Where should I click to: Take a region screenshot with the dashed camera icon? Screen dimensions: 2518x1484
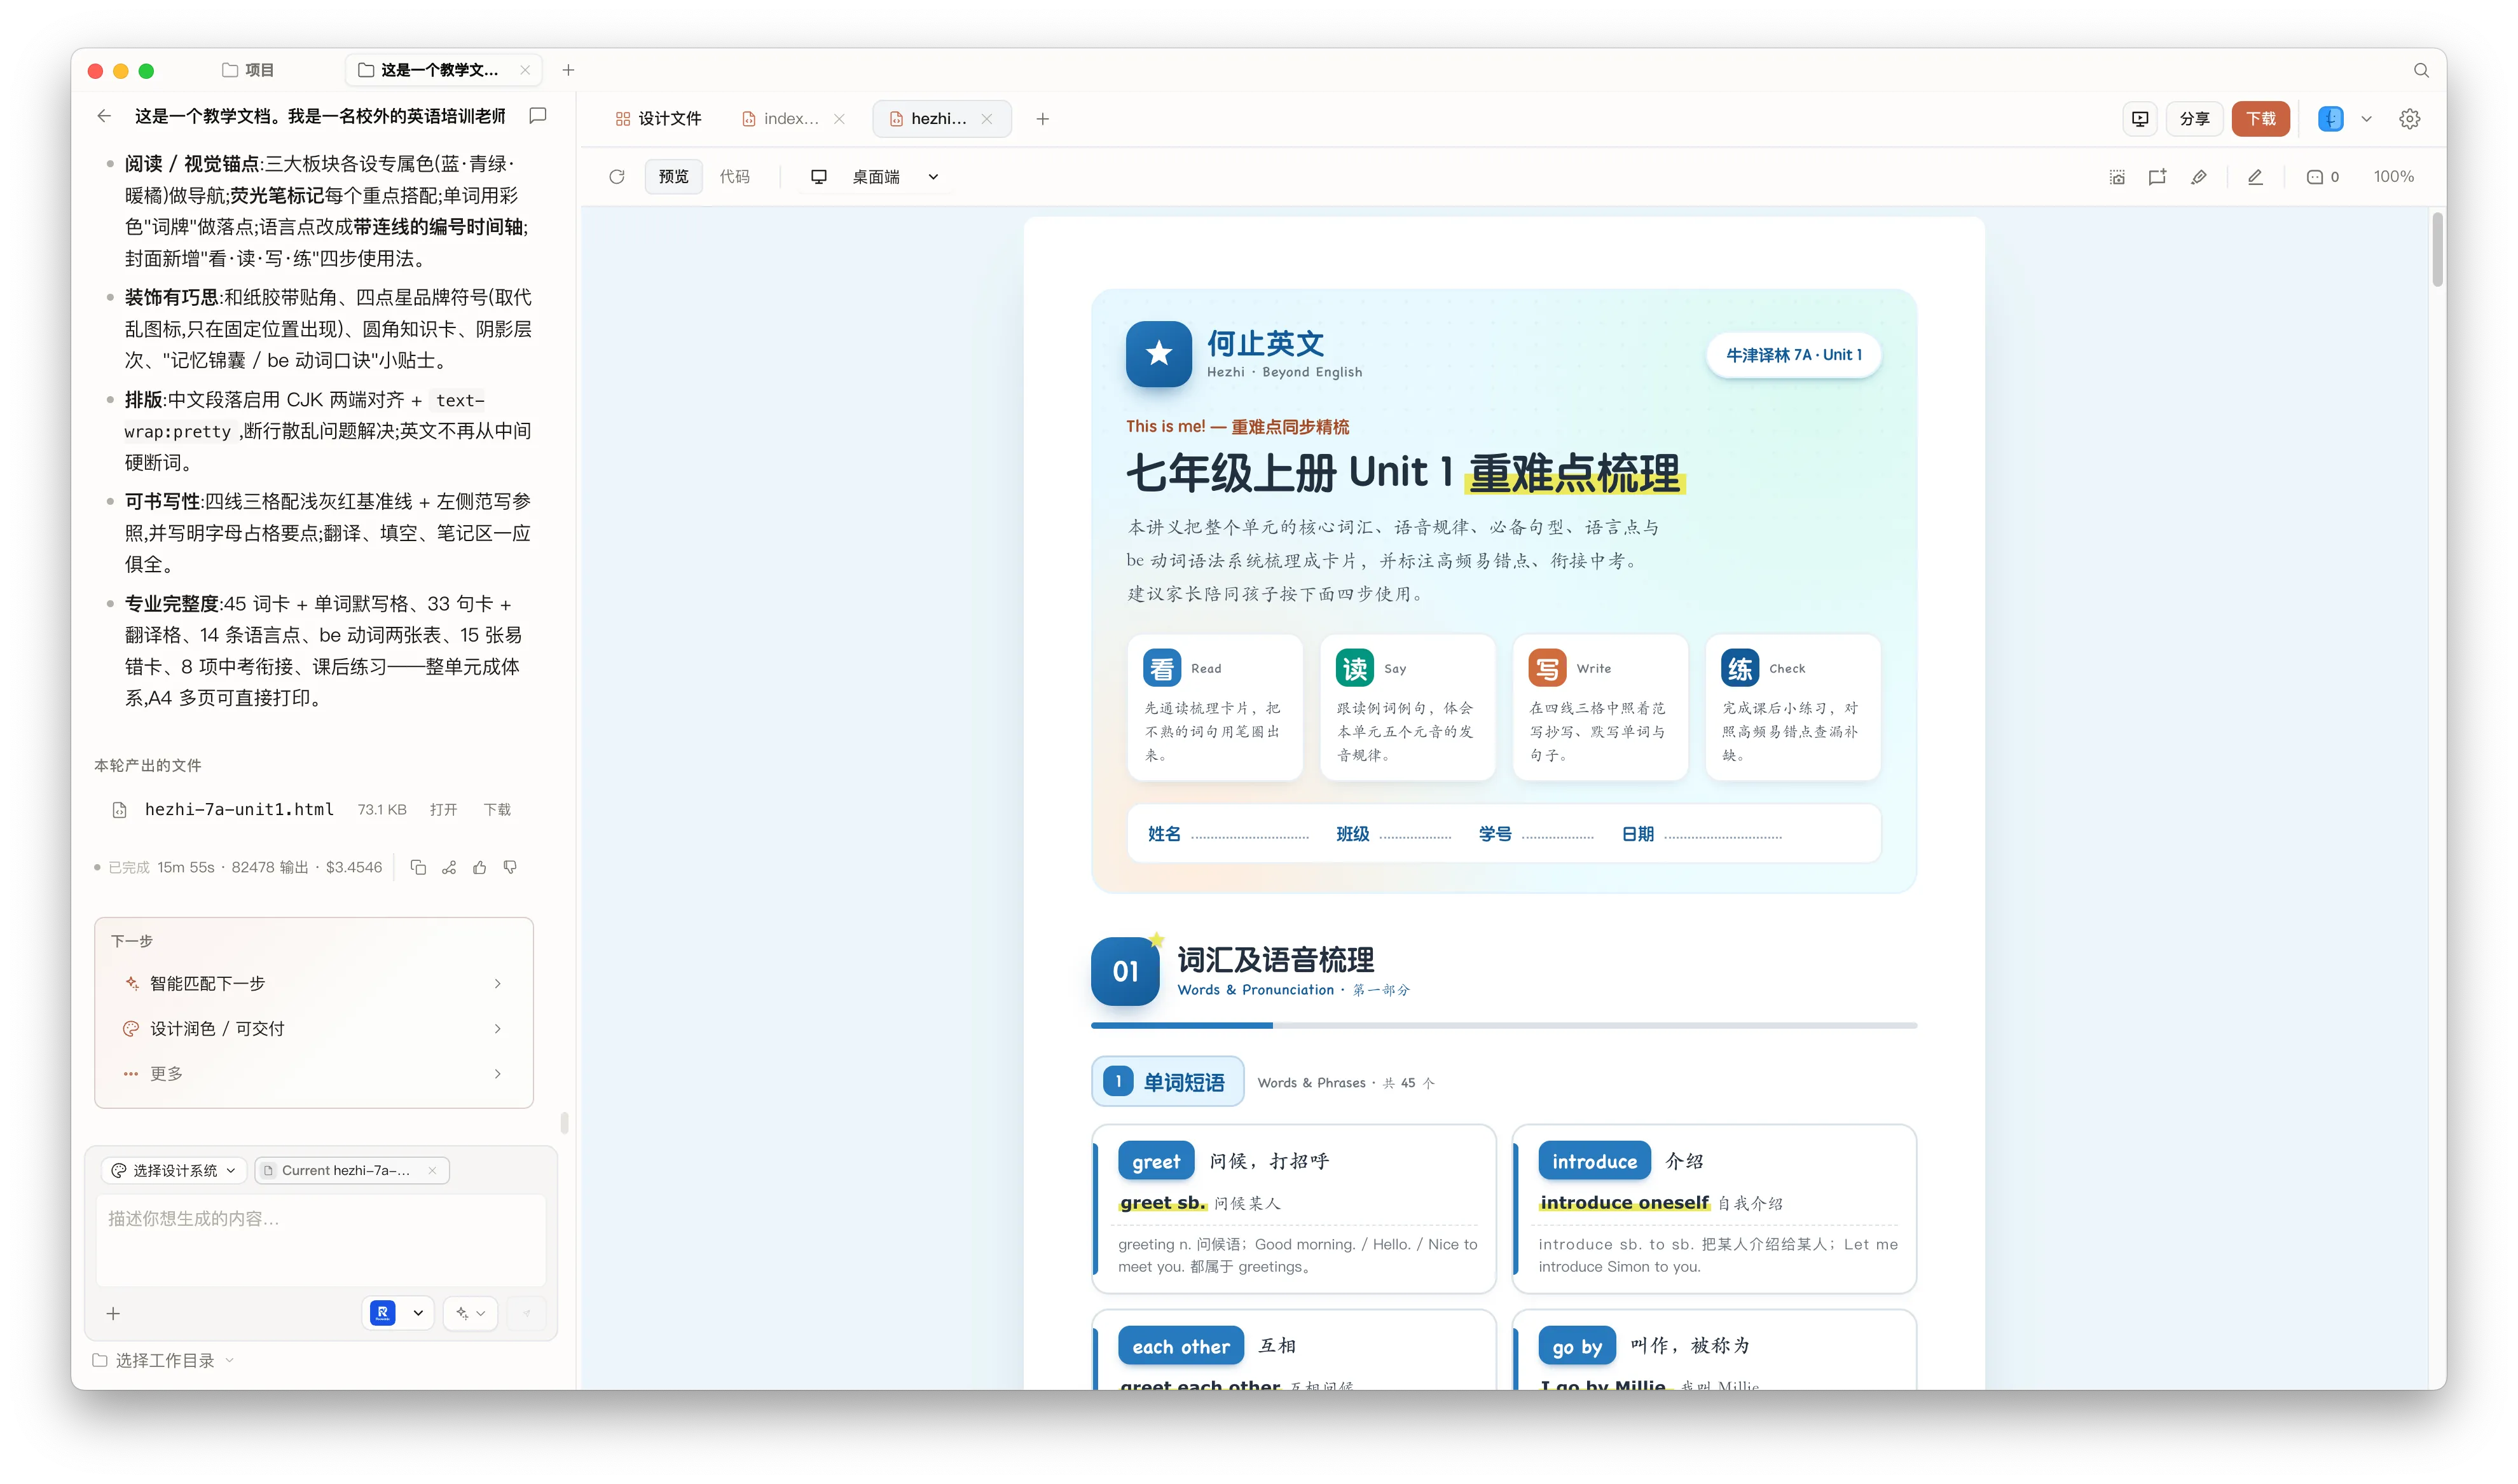(x=2117, y=177)
